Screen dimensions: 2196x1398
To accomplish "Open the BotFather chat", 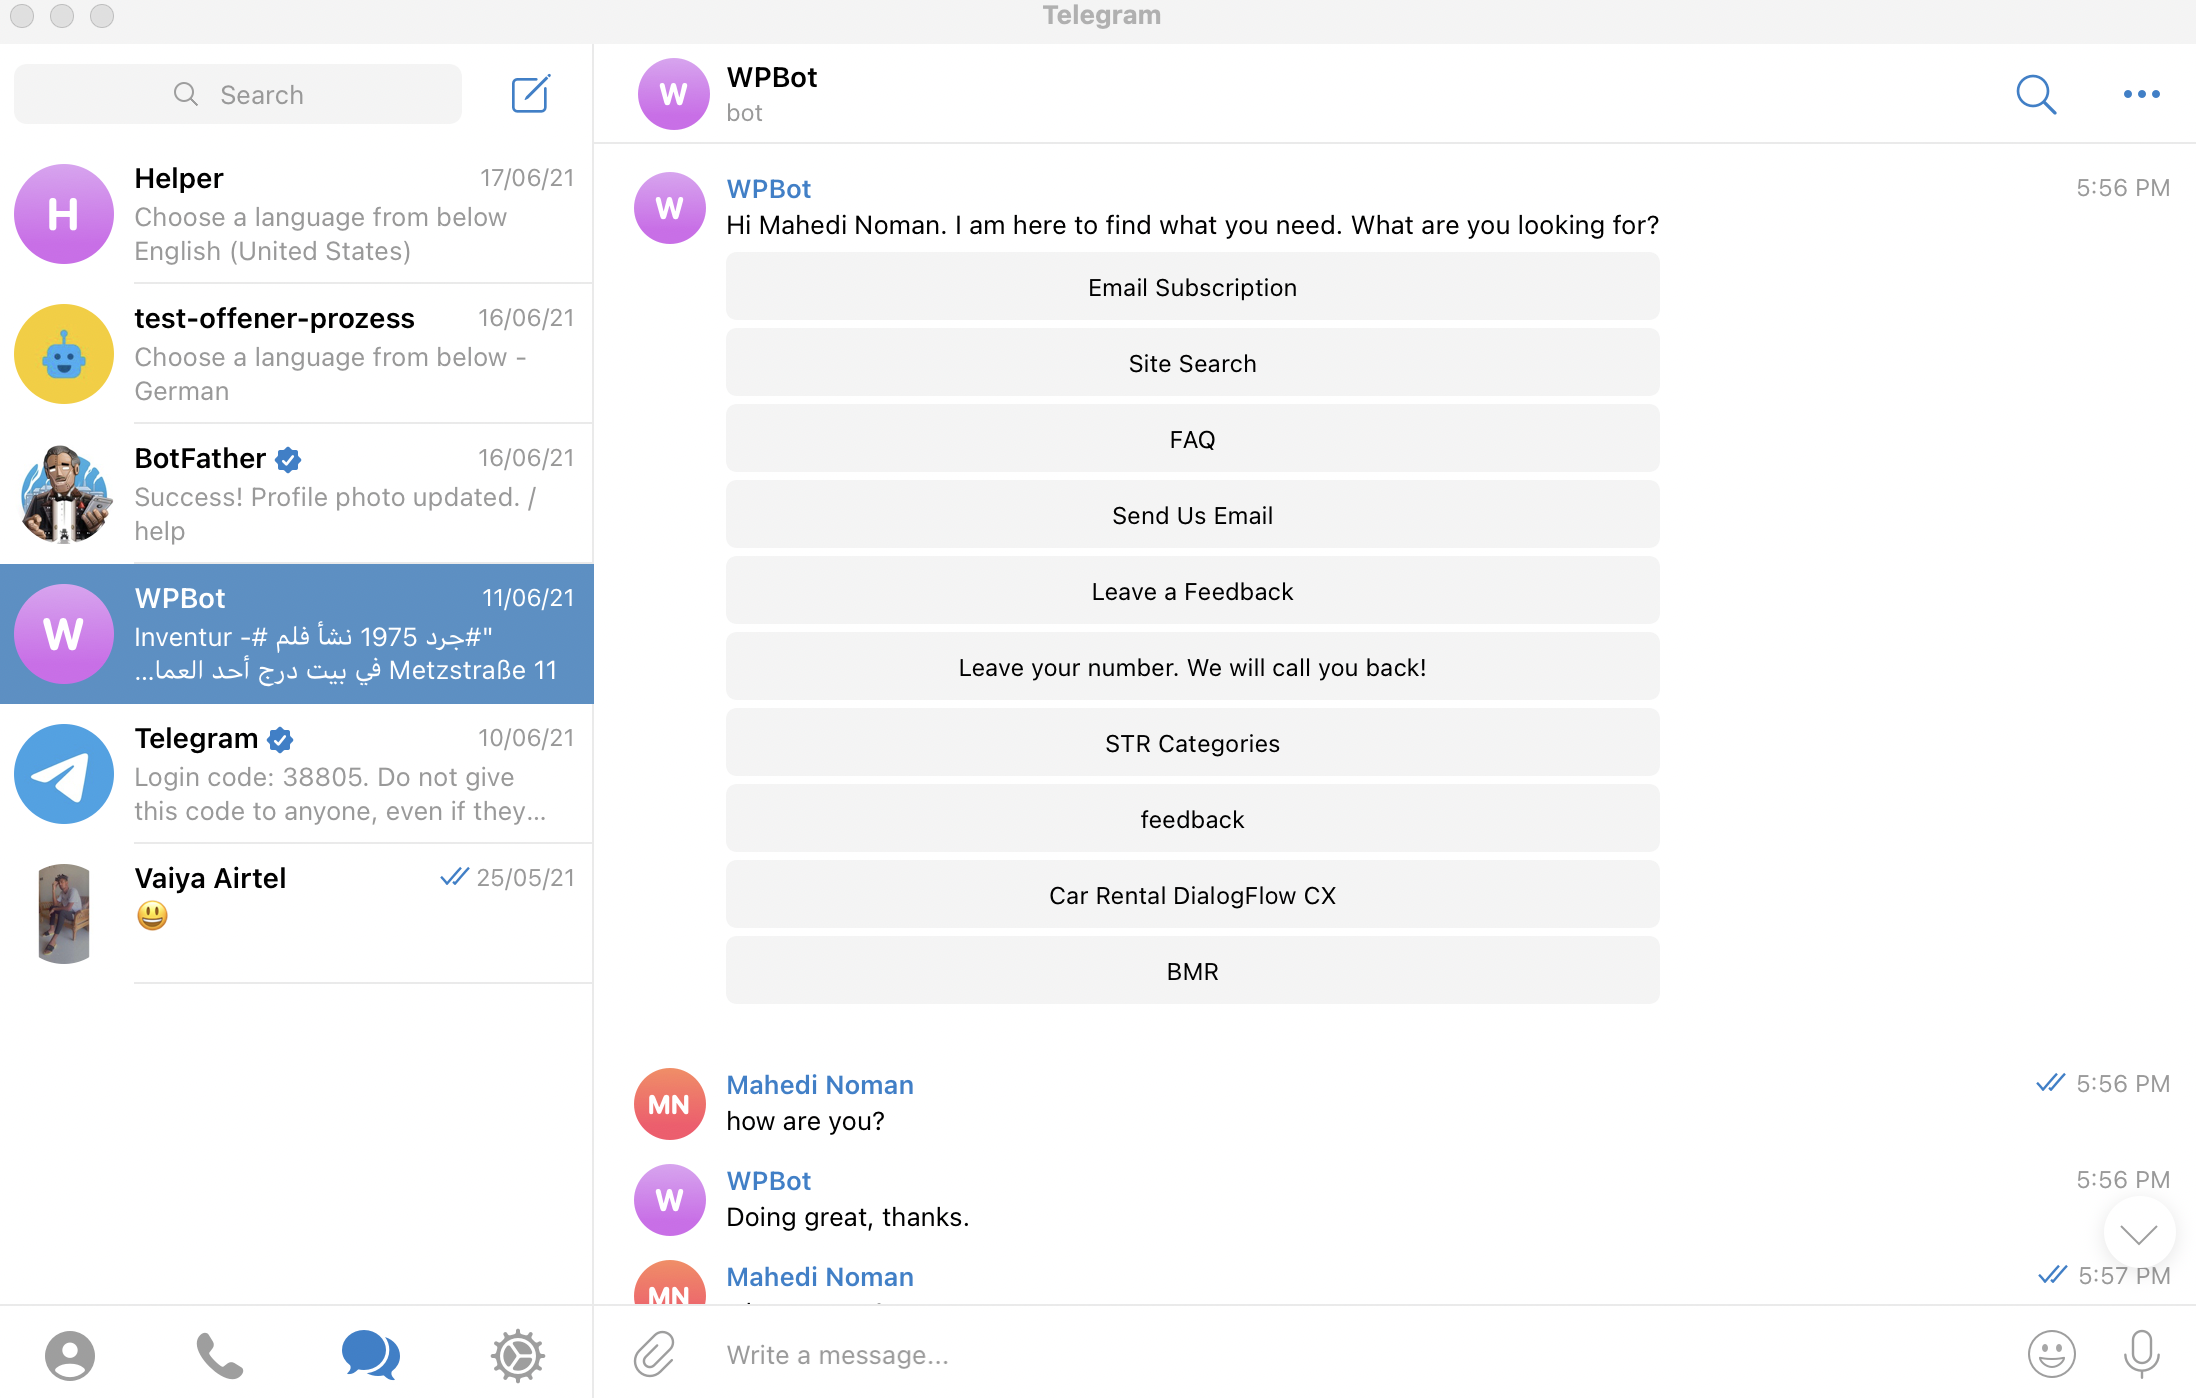I will (297, 494).
